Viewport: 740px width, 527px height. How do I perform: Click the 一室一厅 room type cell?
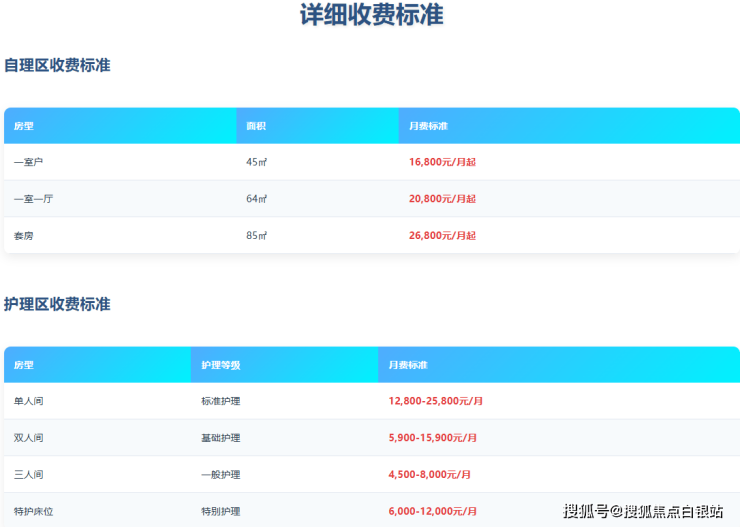(33, 199)
